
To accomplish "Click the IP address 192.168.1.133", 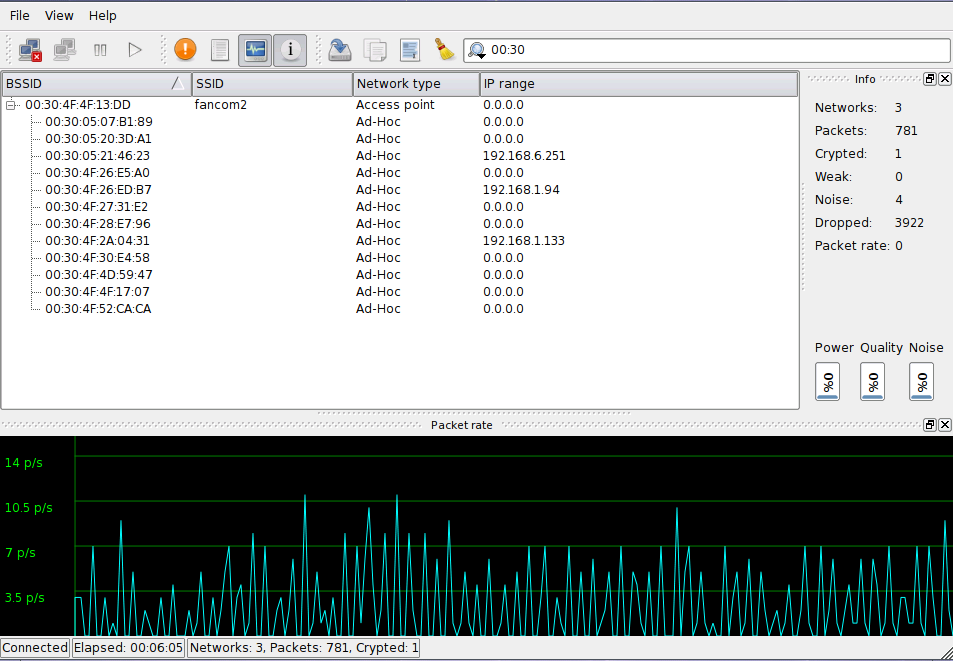I will 524,241.
